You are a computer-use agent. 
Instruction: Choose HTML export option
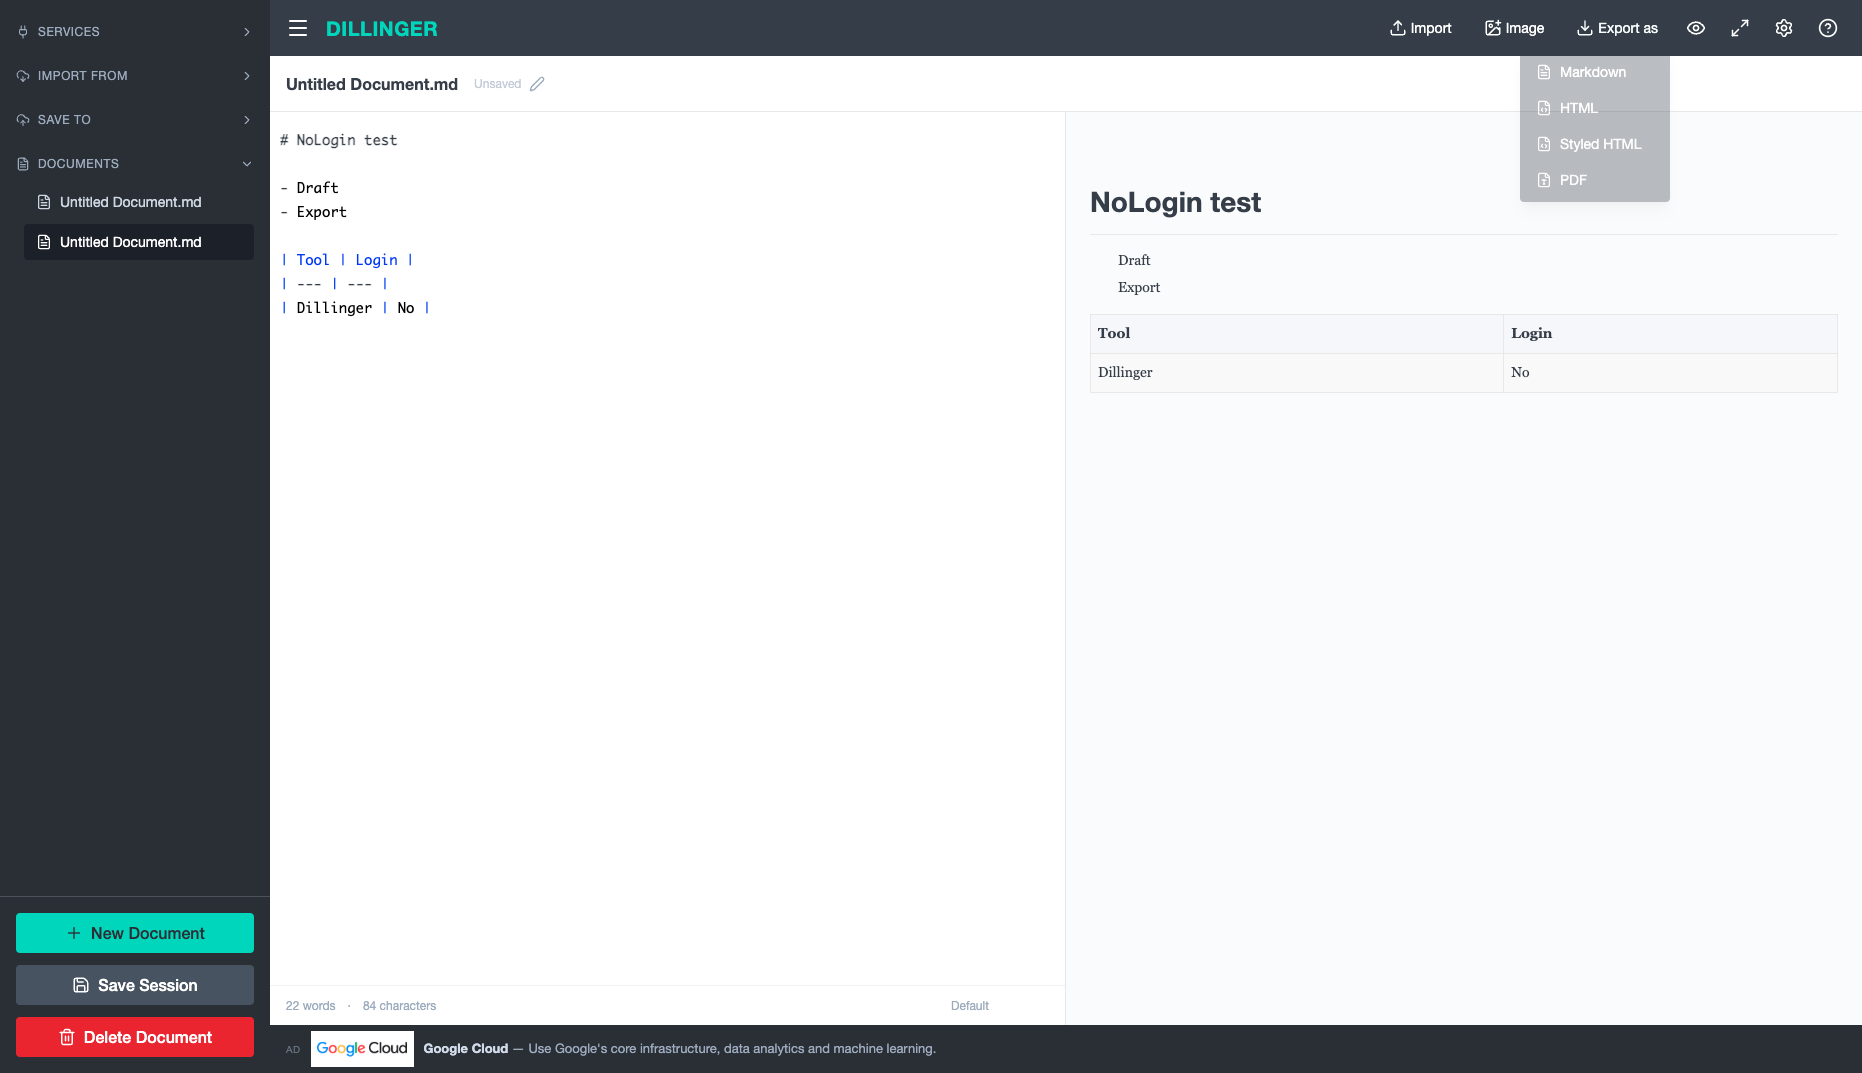tap(1594, 108)
